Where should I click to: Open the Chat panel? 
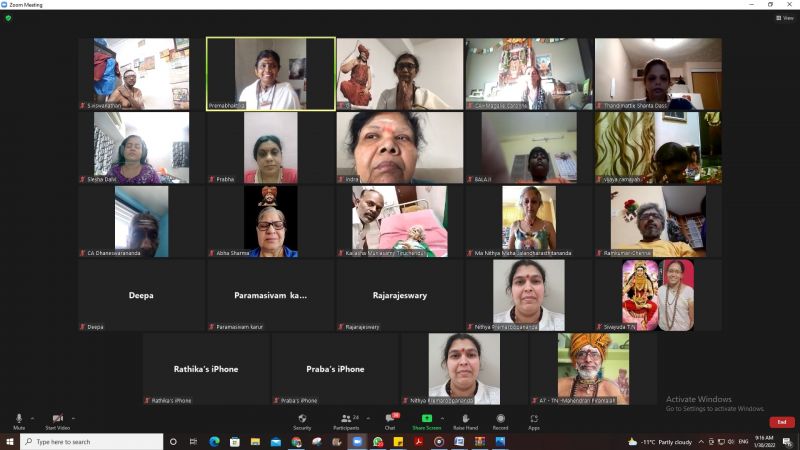point(390,421)
